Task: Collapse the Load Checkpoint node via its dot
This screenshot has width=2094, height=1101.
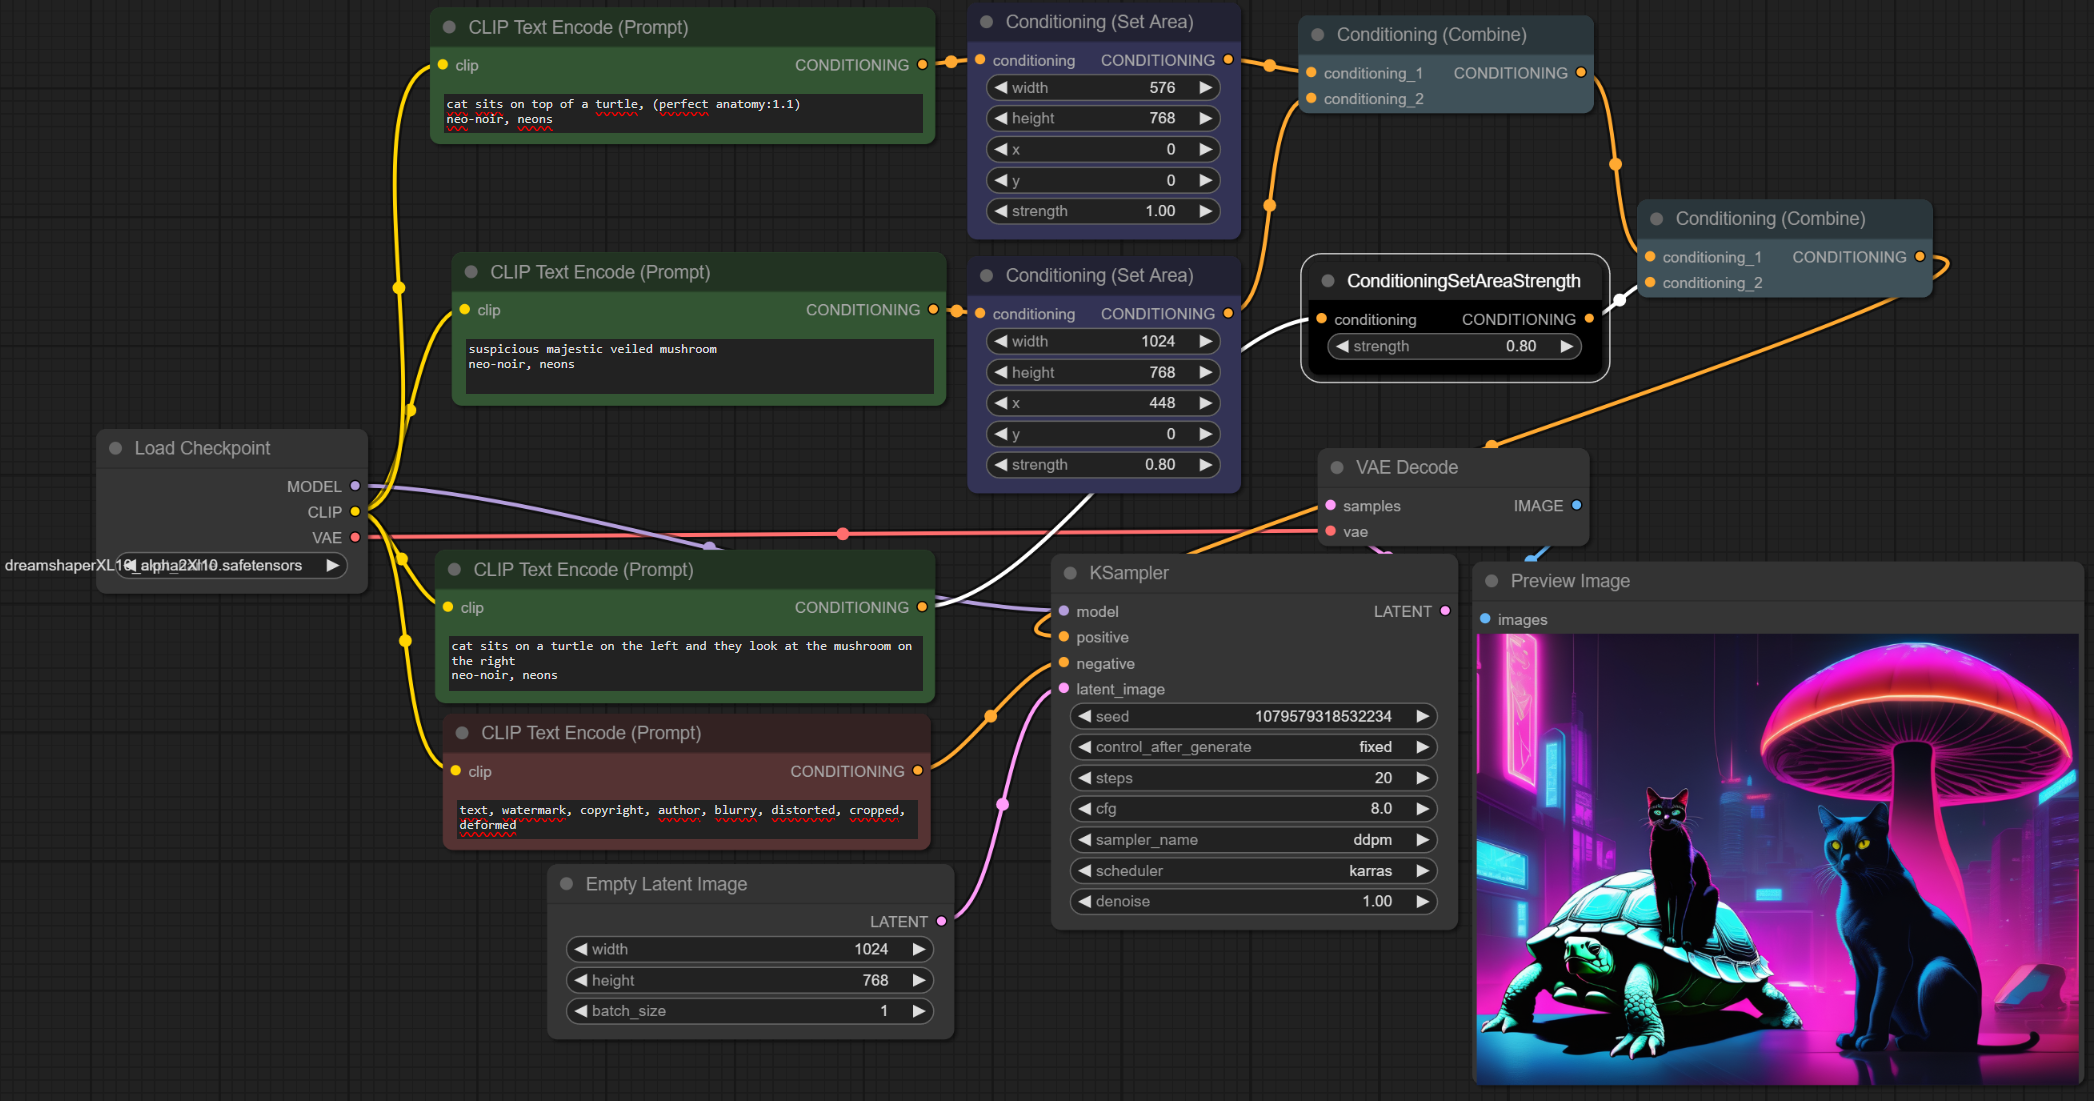Action: (116, 448)
